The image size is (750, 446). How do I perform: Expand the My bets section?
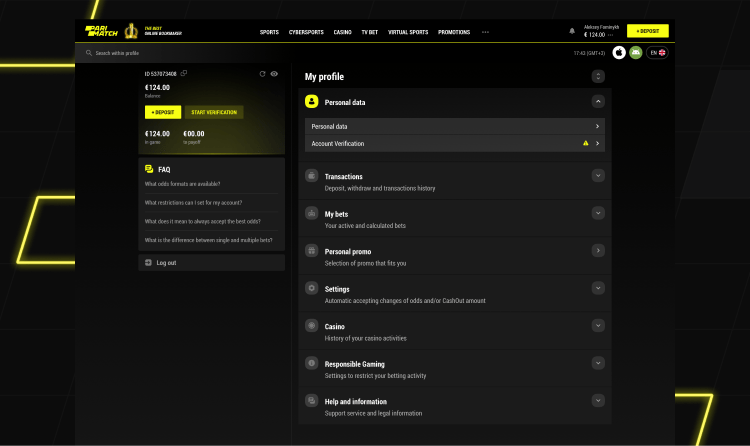[x=598, y=213]
